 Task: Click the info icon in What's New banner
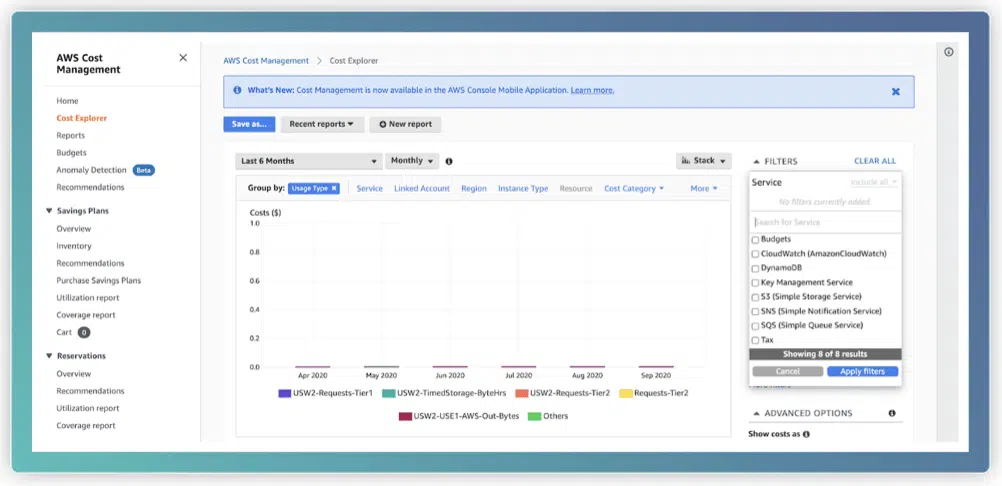coord(238,90)
